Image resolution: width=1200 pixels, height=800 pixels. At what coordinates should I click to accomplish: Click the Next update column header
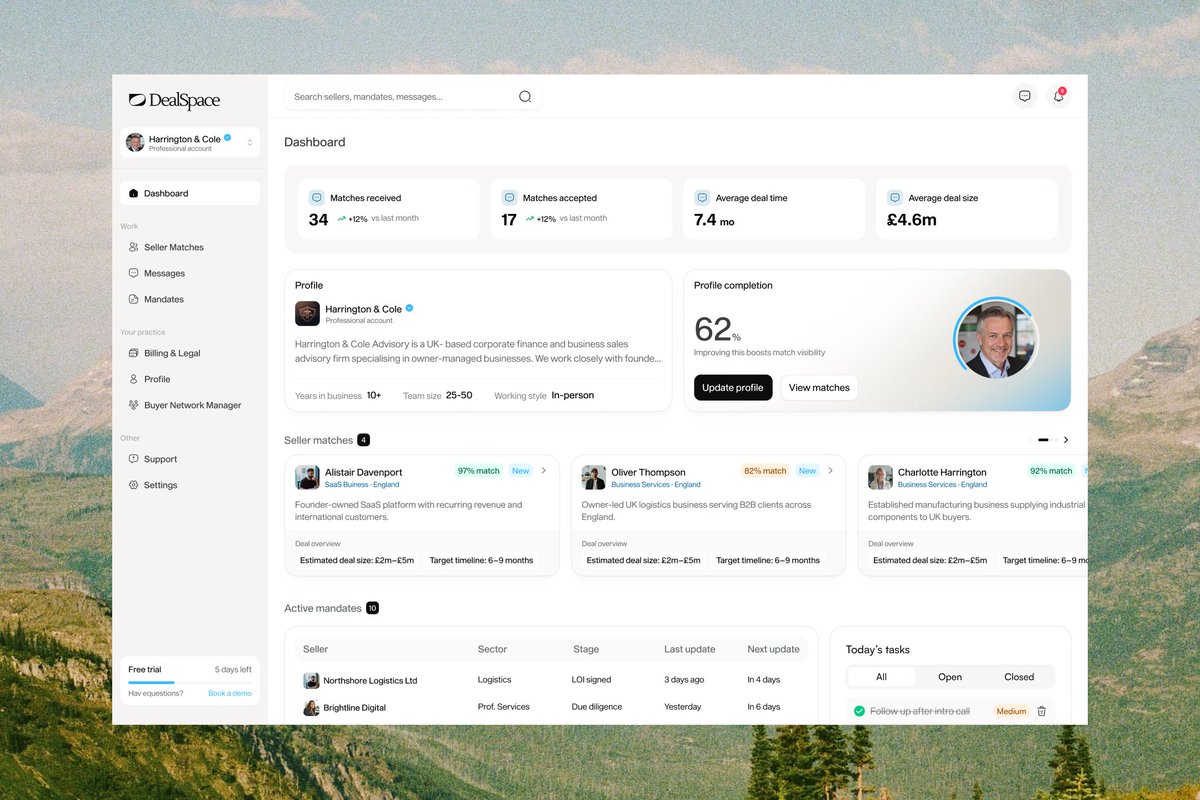point(774,649)
